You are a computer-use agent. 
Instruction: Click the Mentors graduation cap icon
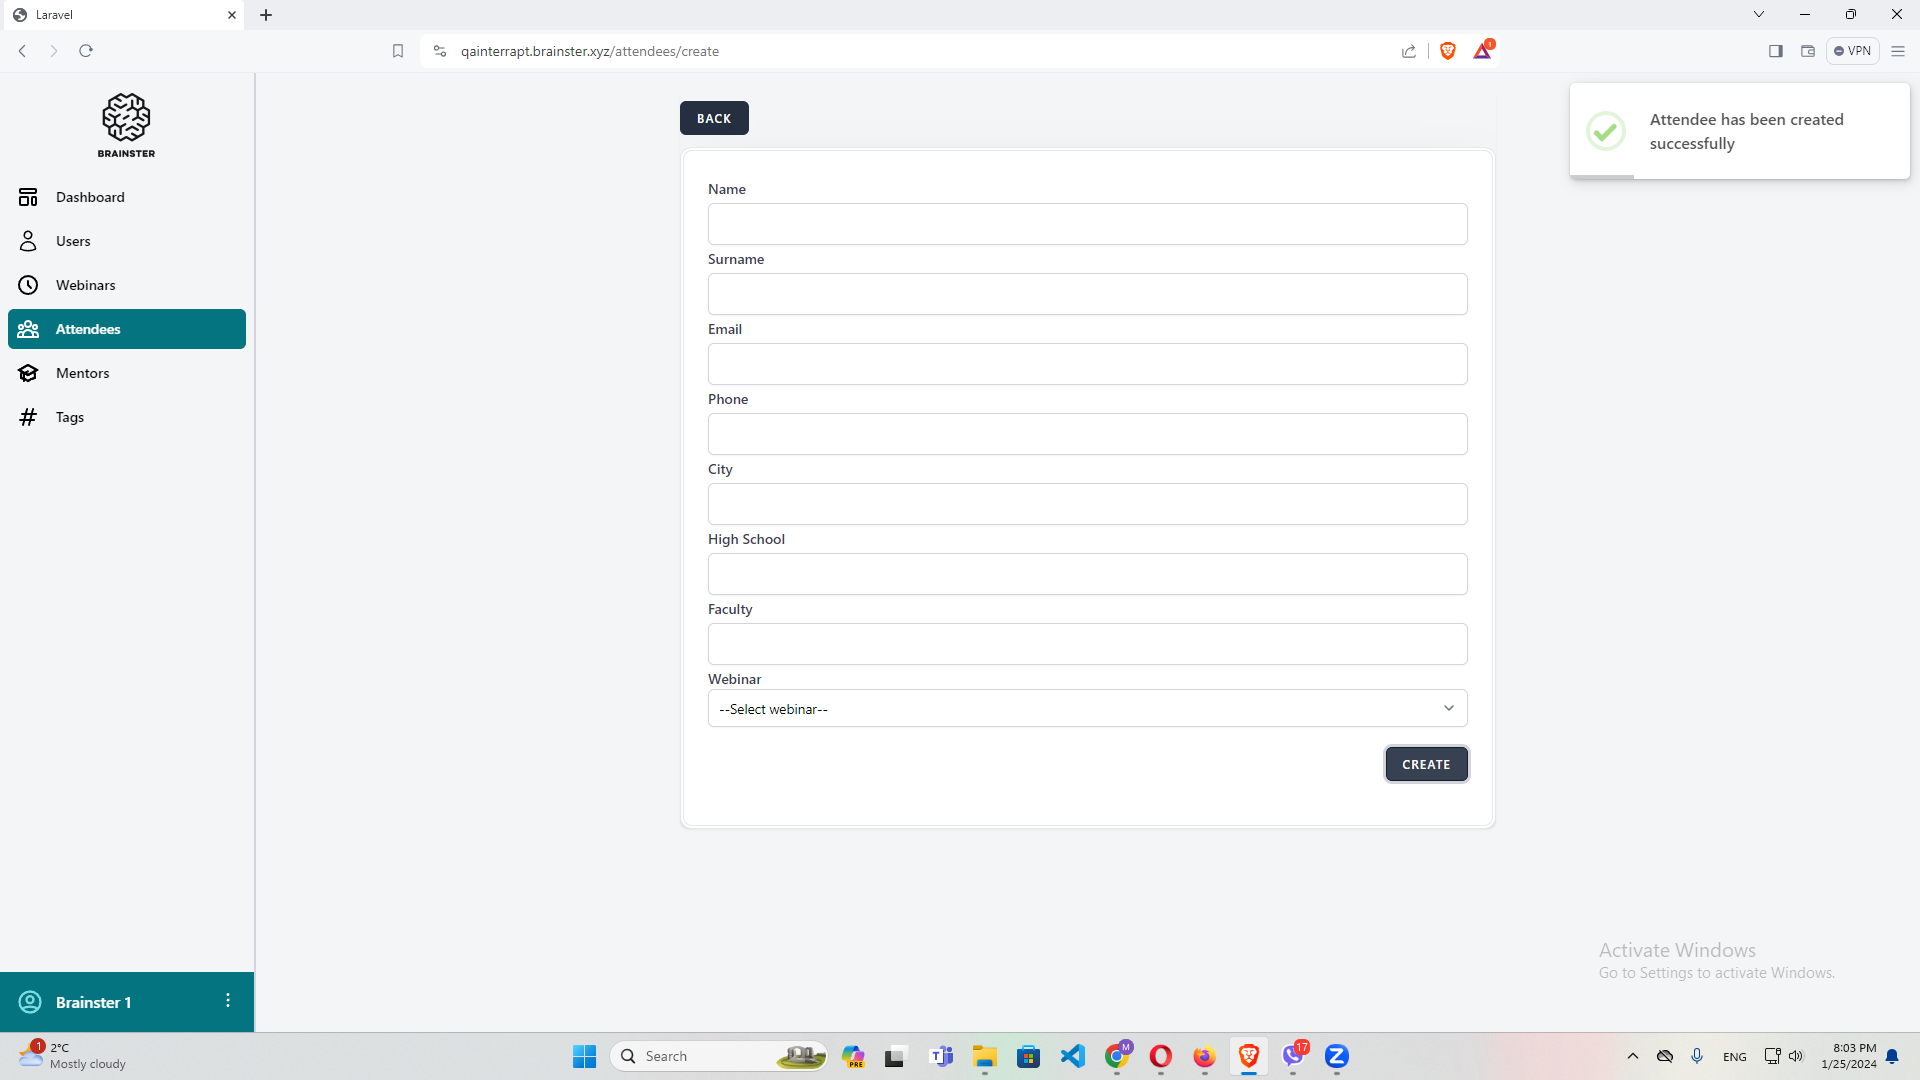tap(28, 373)
